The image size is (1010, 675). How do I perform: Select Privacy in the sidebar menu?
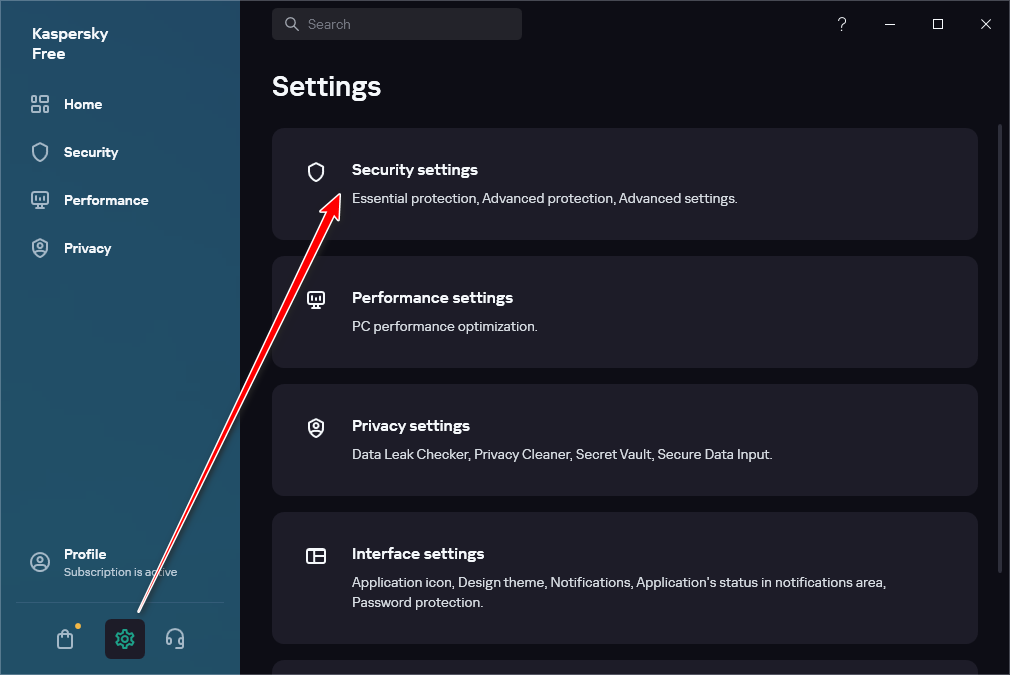(88, 248)
